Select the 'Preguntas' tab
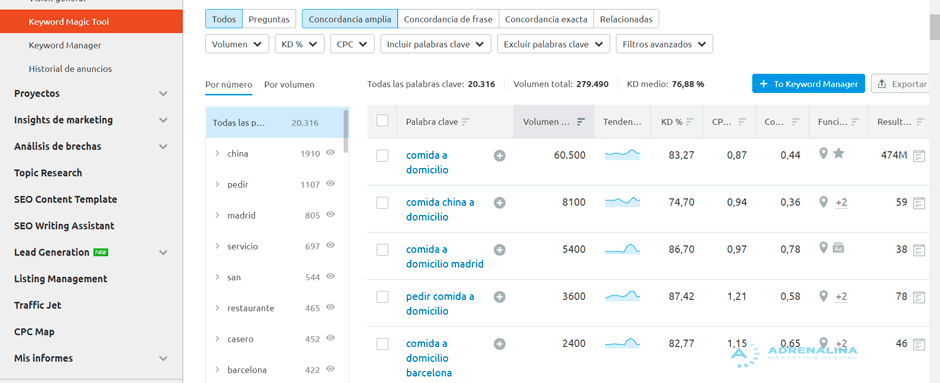Image resolution: width=940 pixels, height=383 pixels. (x=270, y=19)
